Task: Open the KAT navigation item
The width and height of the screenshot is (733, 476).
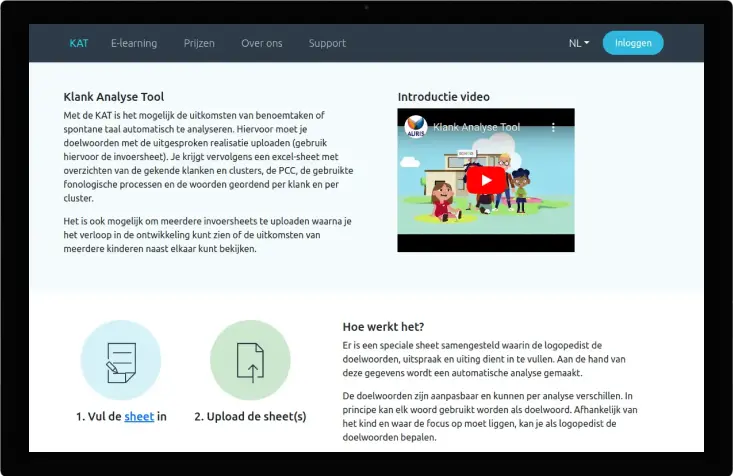Action: coord(78,43)
